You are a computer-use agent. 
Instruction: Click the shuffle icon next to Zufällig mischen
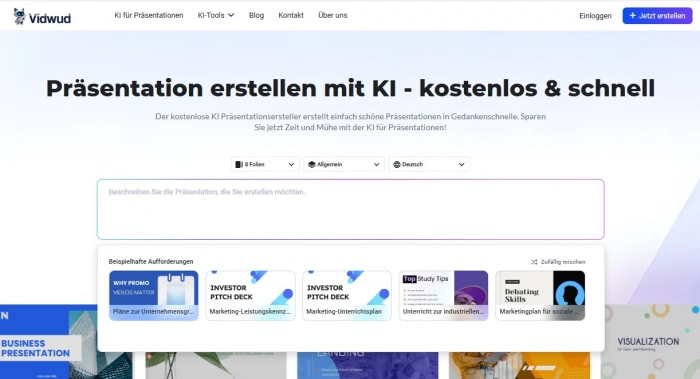point(534,262)
